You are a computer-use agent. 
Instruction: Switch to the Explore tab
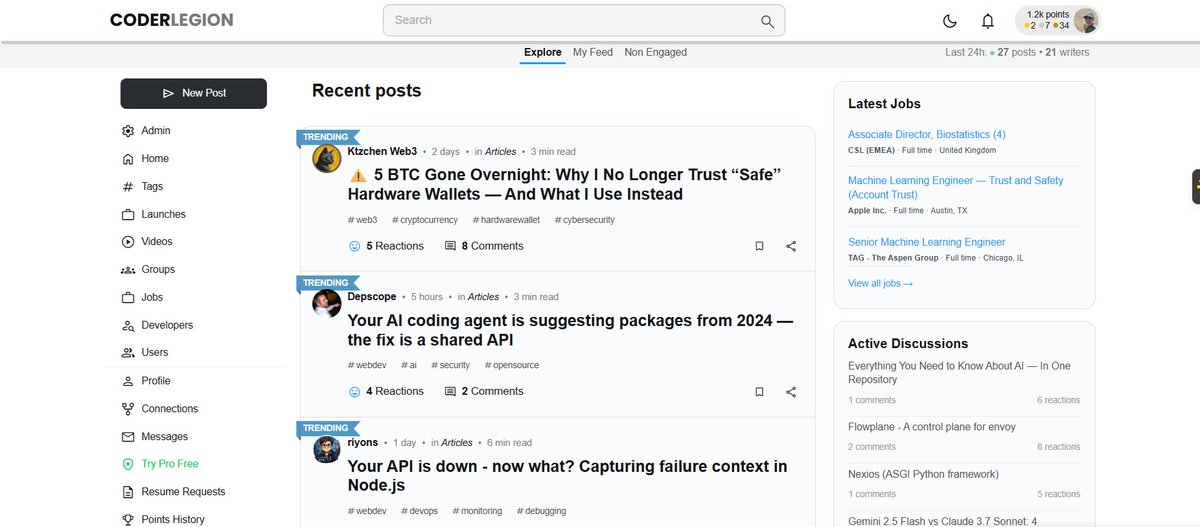[x=542, y=52]
